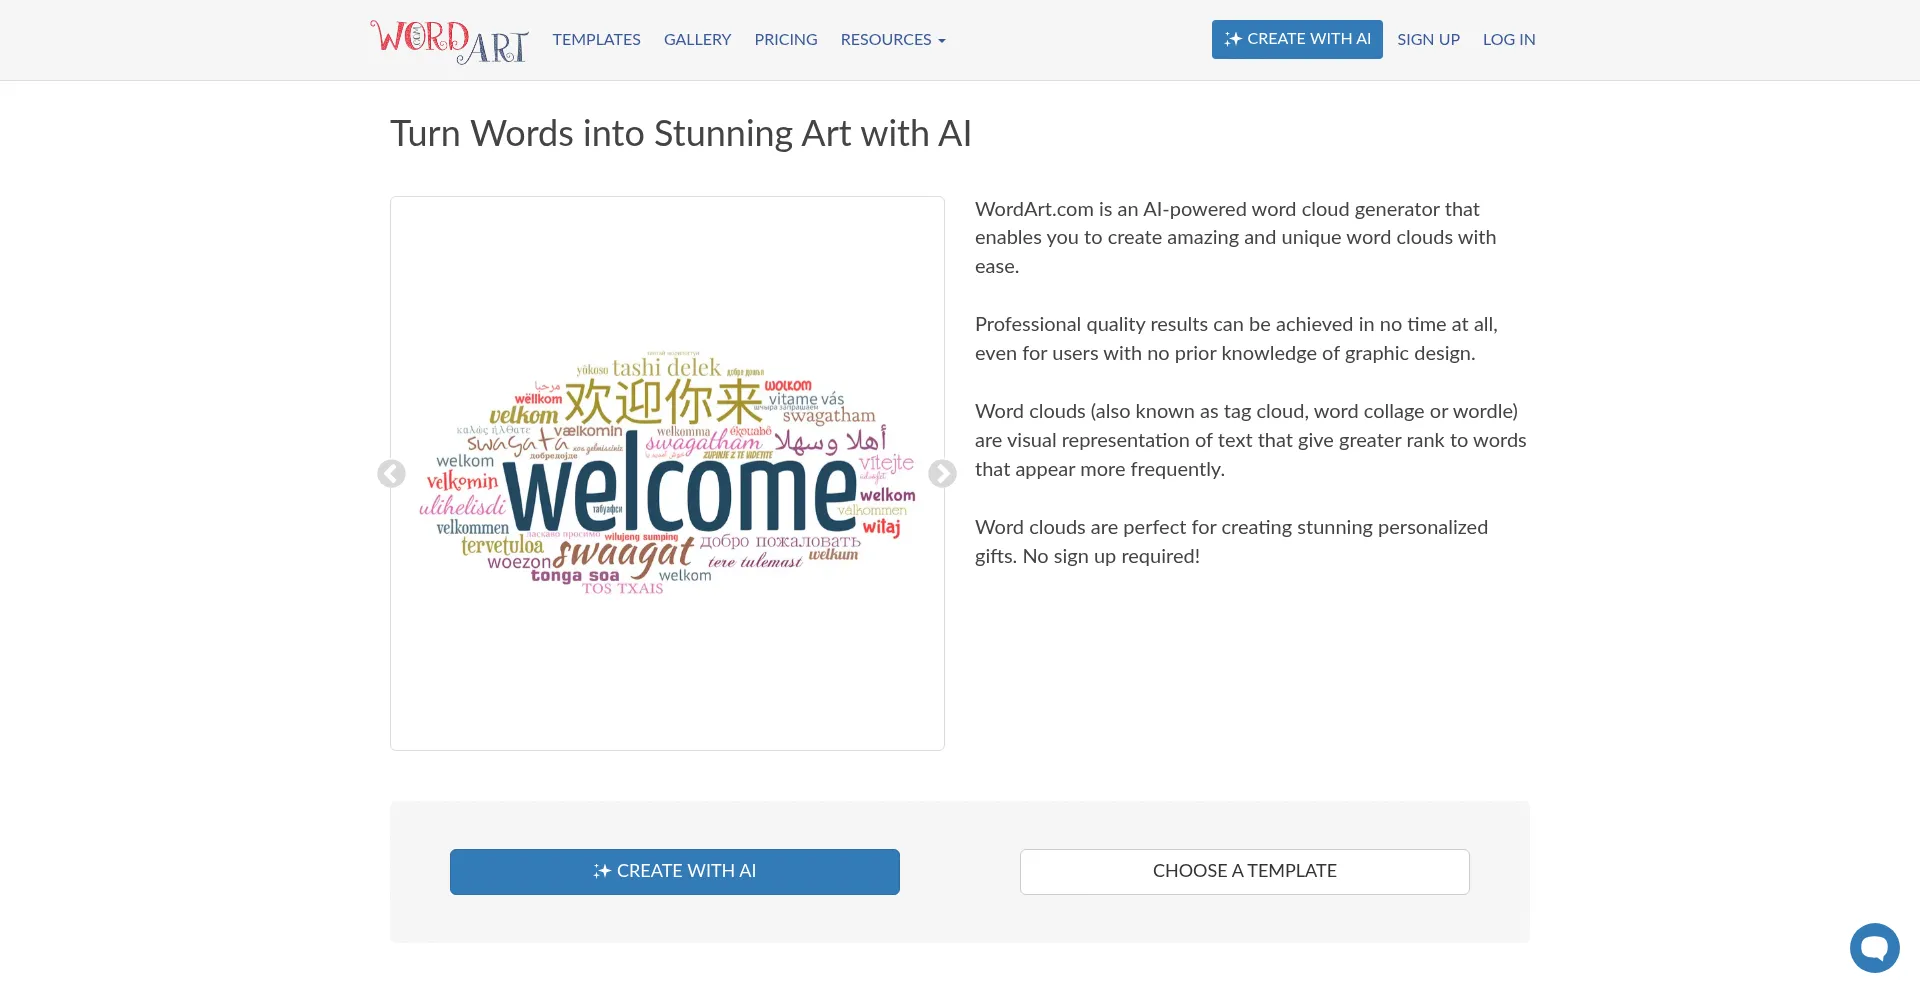Select CHOOSE A TEMPLATE button
Image resolution: width=1920 pixels, height=993 pixels.
click(1244, 871)
